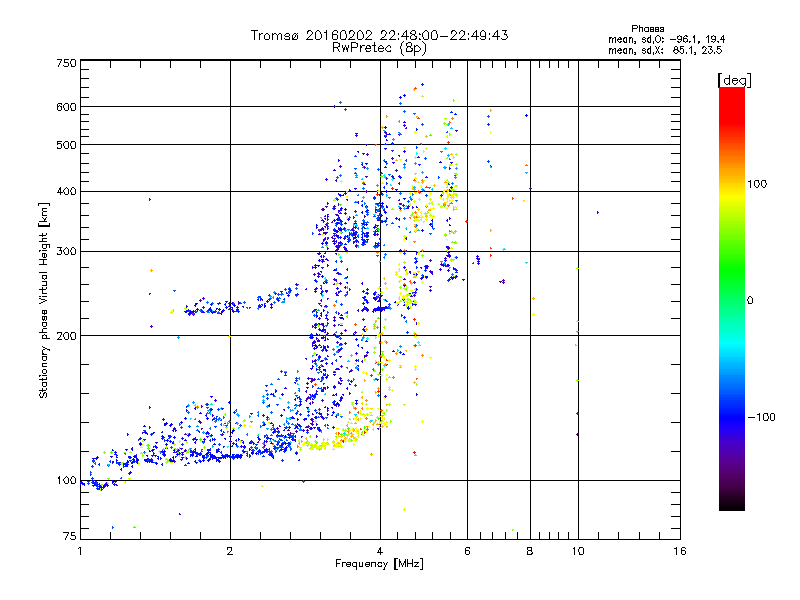Click the x-axis tick label '2'
Screen dimensions: 800x600
point(230,551)
